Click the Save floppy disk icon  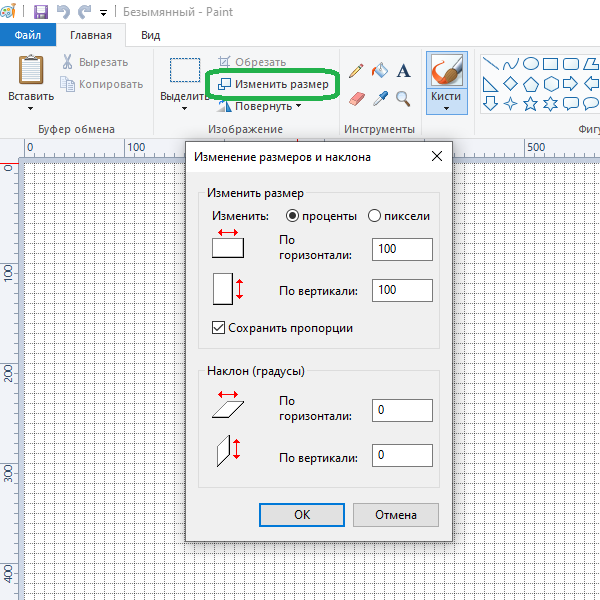[41, 12]
